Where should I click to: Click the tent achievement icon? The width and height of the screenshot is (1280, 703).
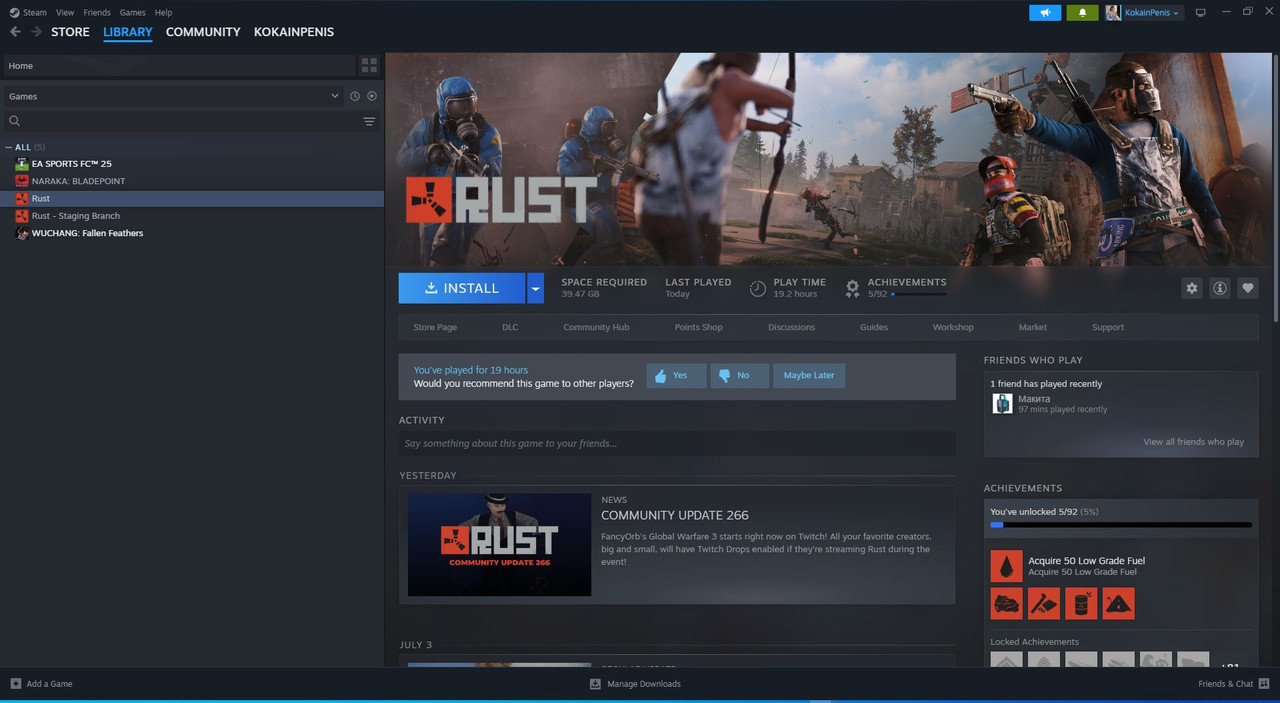point(1118,603)
